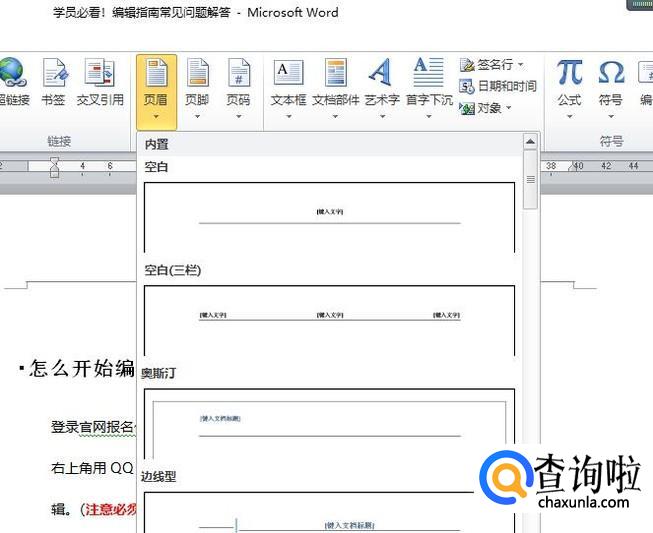Viewport: 653px width, 533px height.
Task: Choose the 边线型 header template
Action: coord(329,513)
